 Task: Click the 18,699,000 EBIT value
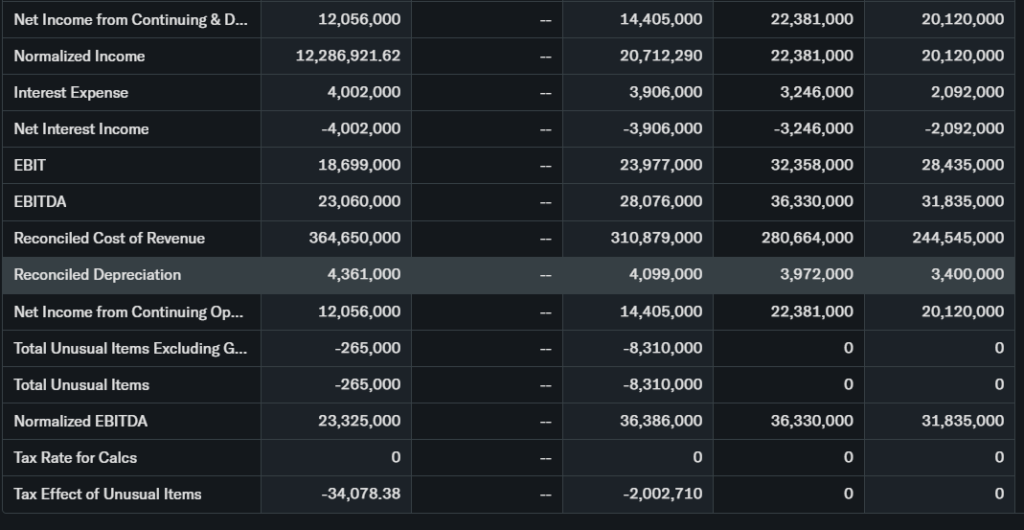(x=359, y=165)
